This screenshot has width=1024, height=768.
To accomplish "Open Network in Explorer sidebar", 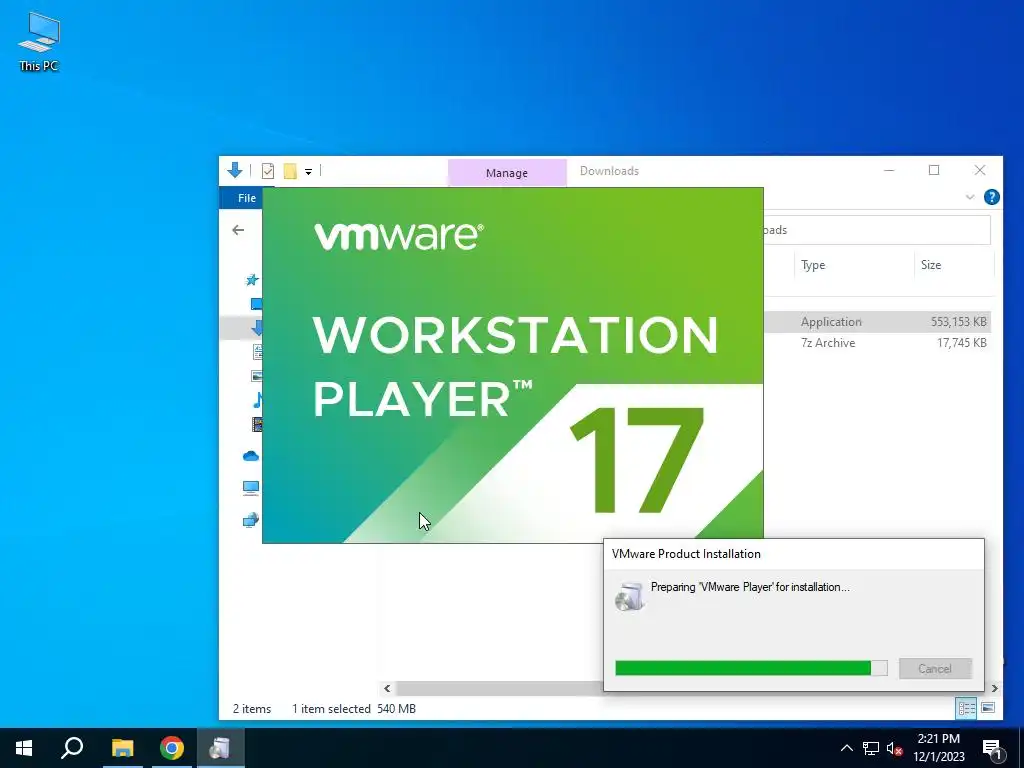I will (251, 520).
